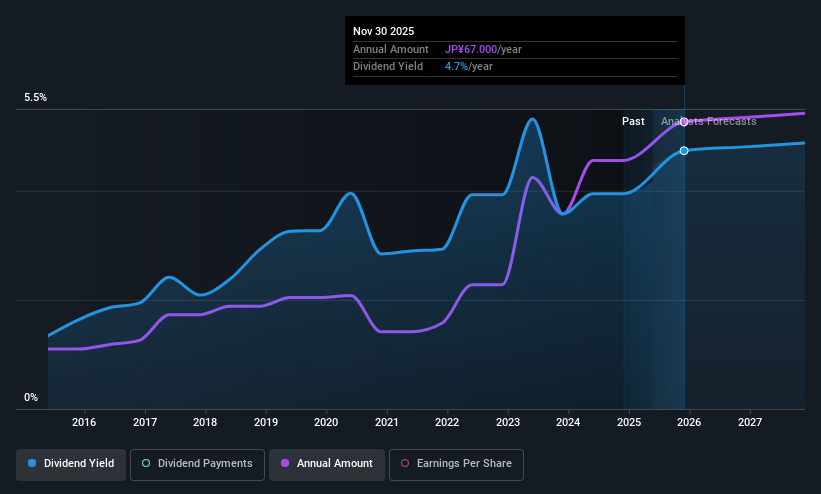Click the 2019 x-axis label
Screen dimensions: 821x494
point(266,422)
